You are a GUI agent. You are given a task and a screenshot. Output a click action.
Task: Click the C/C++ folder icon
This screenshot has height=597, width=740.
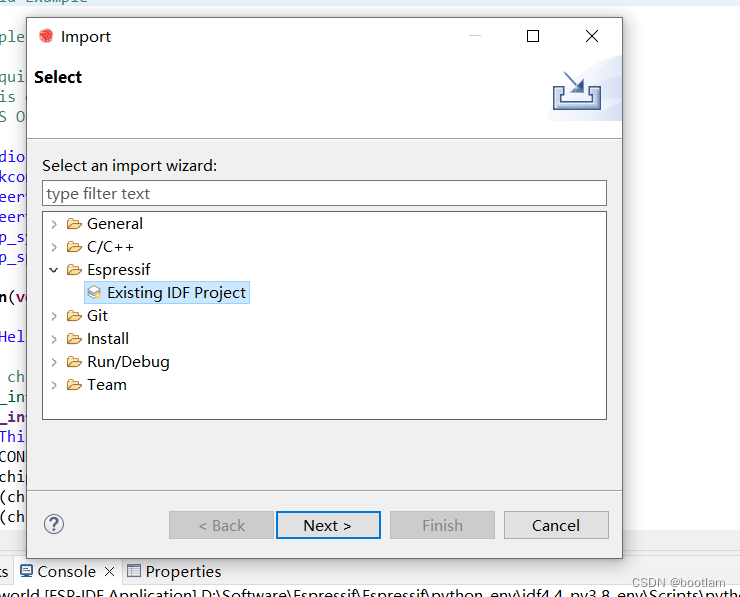[74, 247]
